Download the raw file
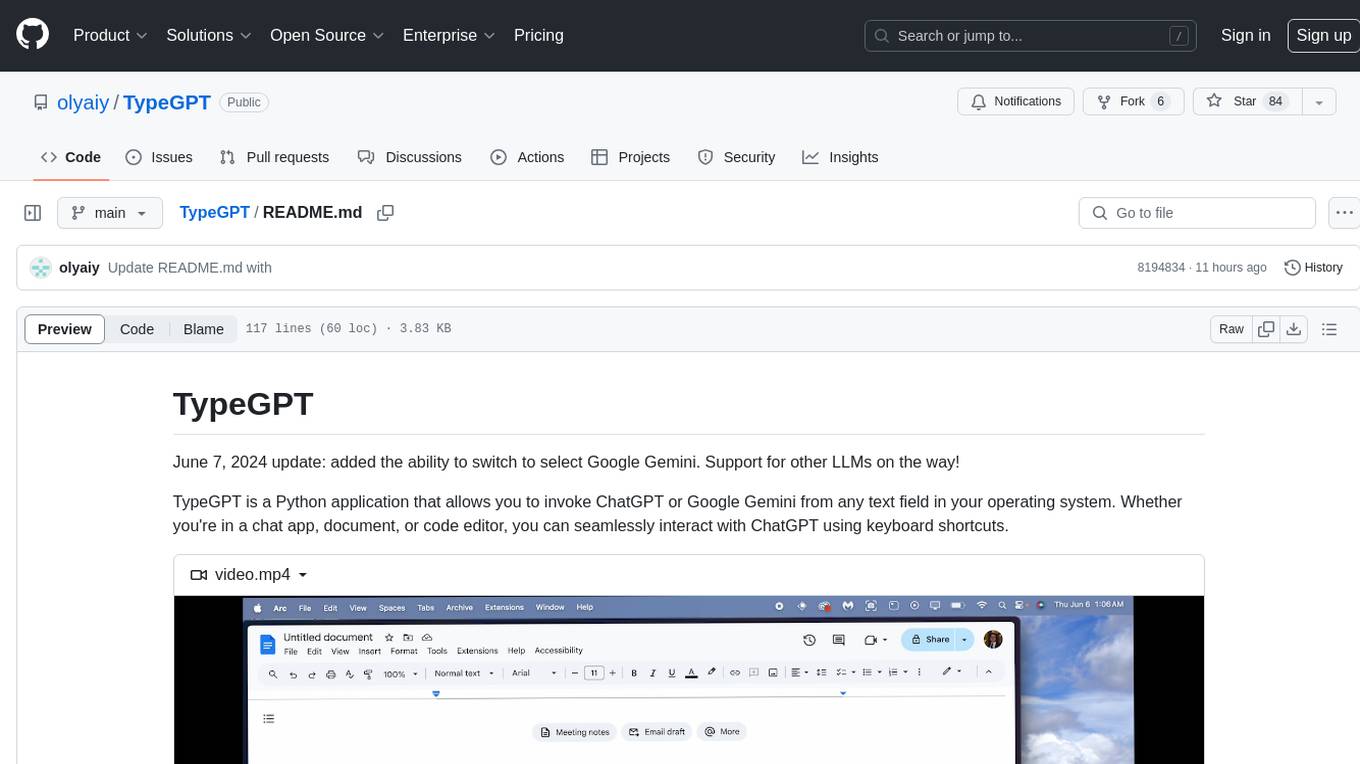The height and width of the screenshot is (764, 1360). 1294,329
